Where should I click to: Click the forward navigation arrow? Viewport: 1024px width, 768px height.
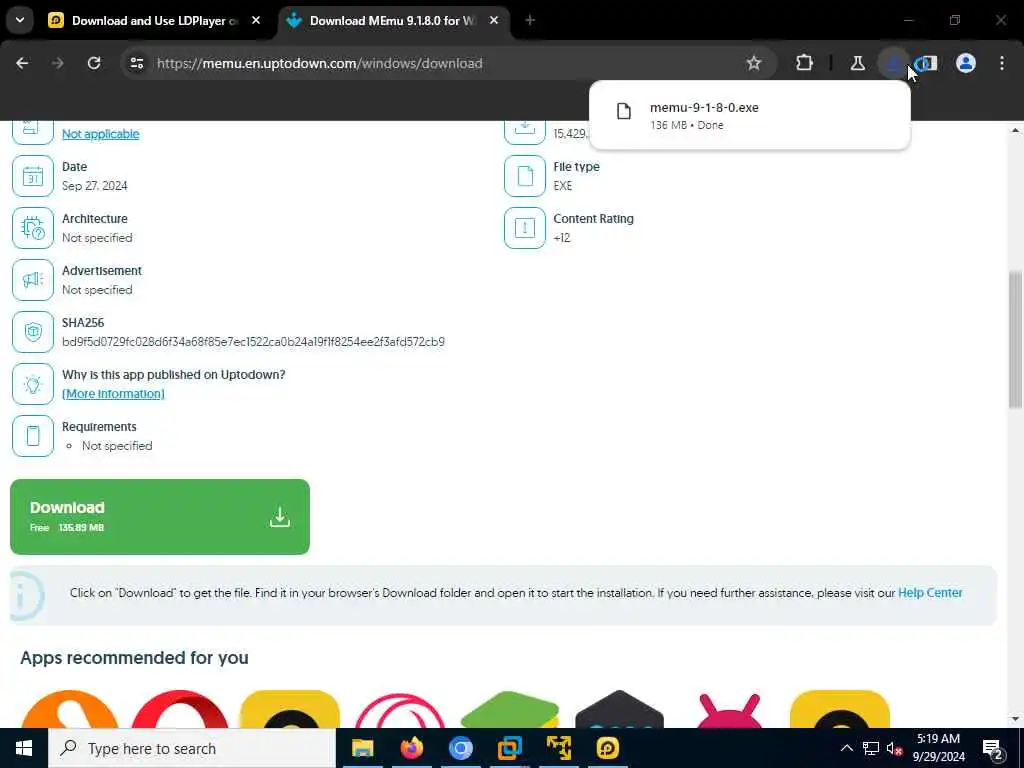click(57, 63)
